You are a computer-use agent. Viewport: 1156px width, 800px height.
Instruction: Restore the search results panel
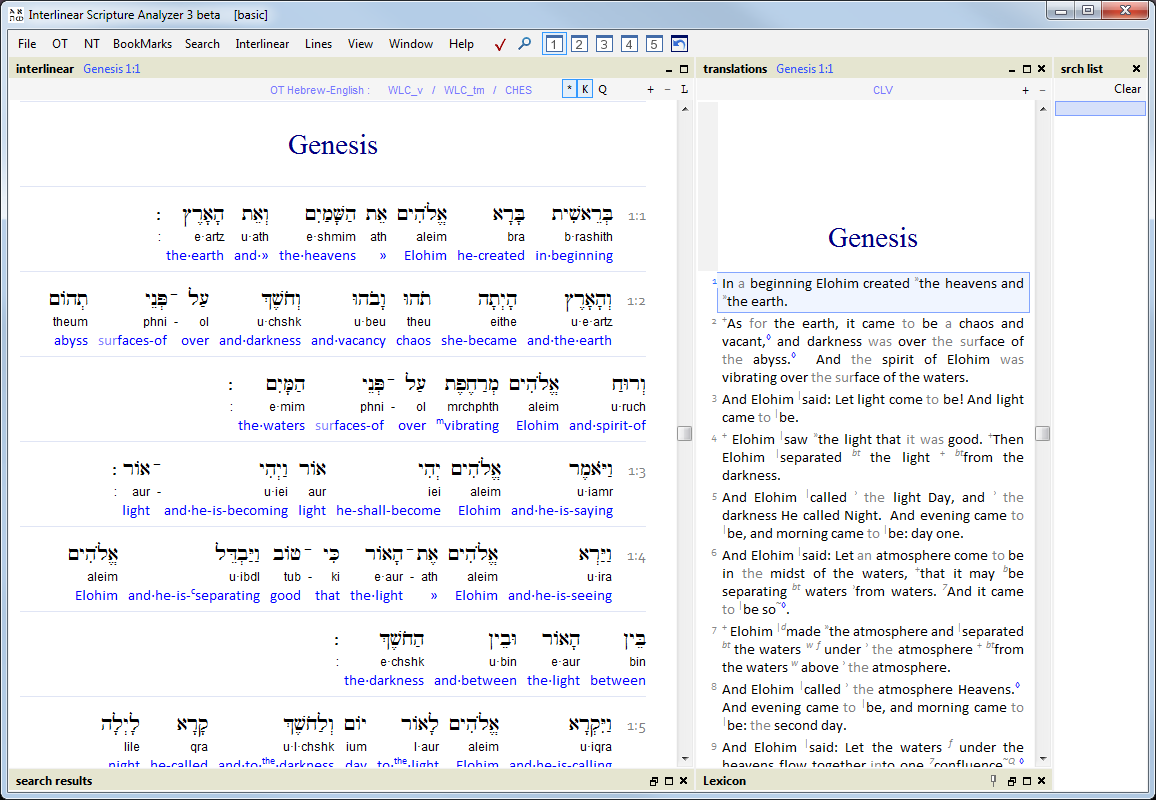654,781
